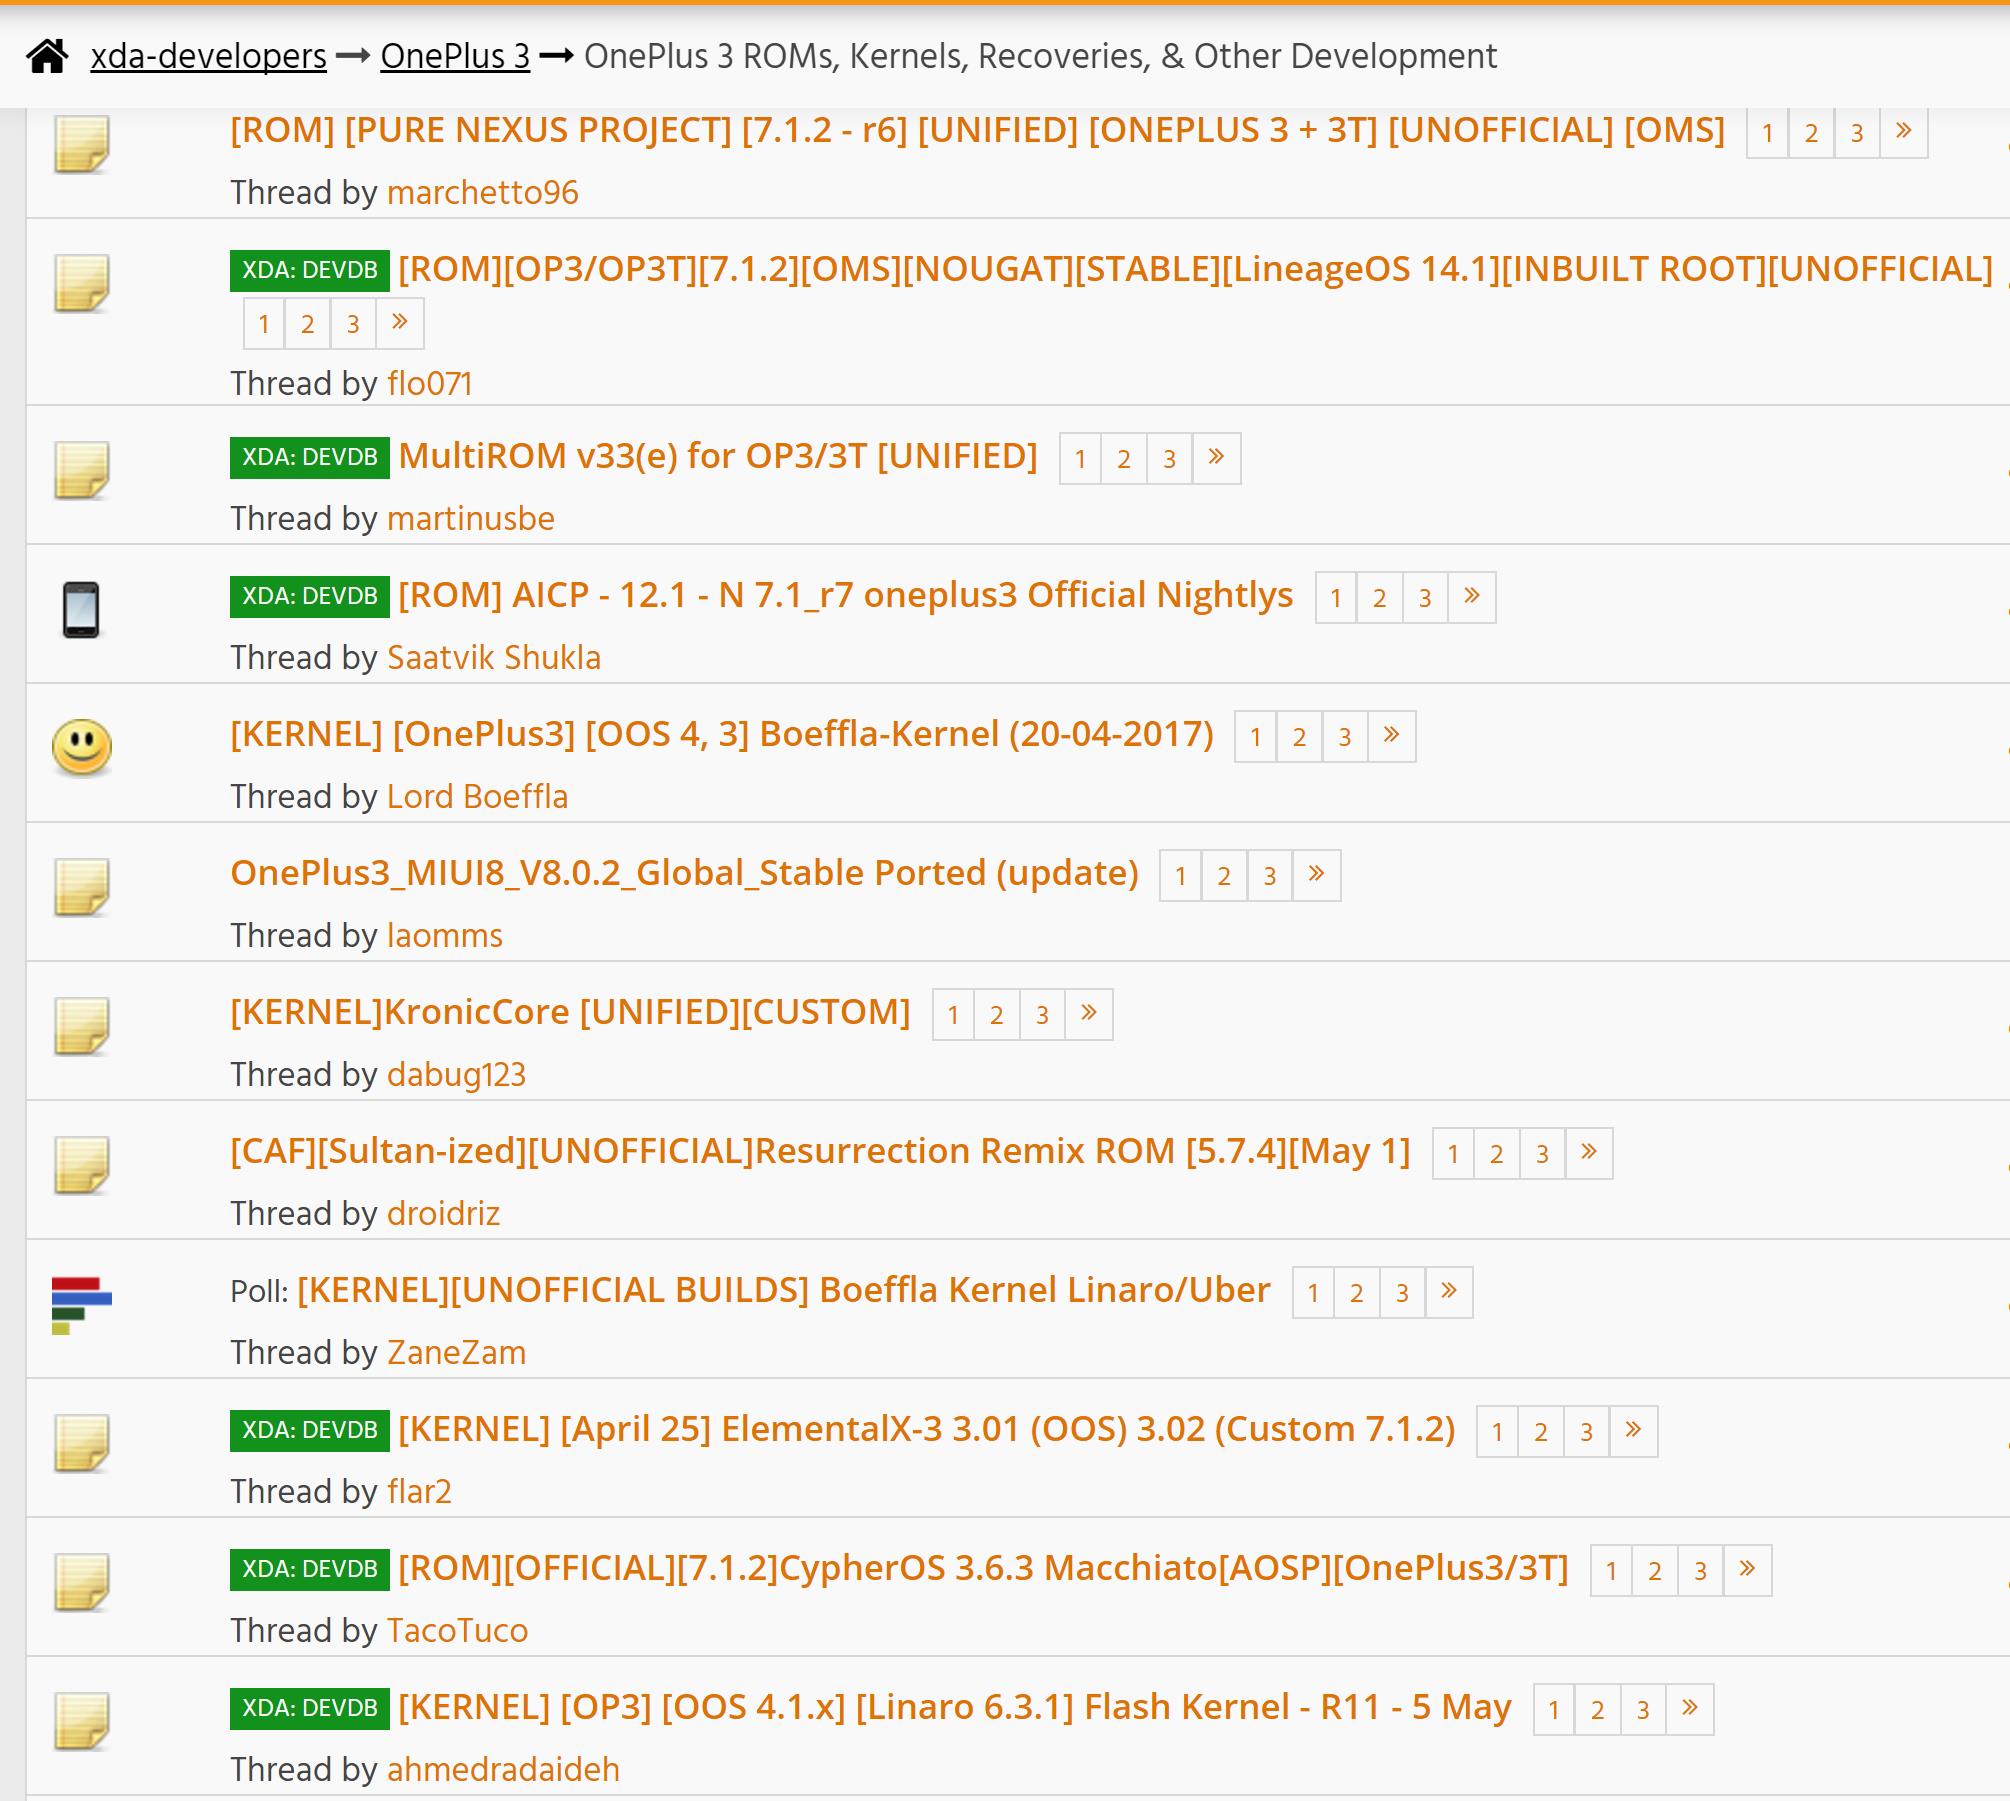The height and width of the screenshot is (1801, 2010).
Task: Jump to last page of Boeffla-Kernel (20-04-2017) thread
Action: (x=1392, y=736)
